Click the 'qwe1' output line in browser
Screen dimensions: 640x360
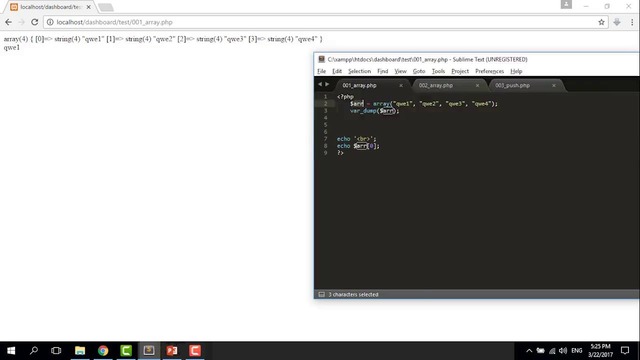pos(11,47)
